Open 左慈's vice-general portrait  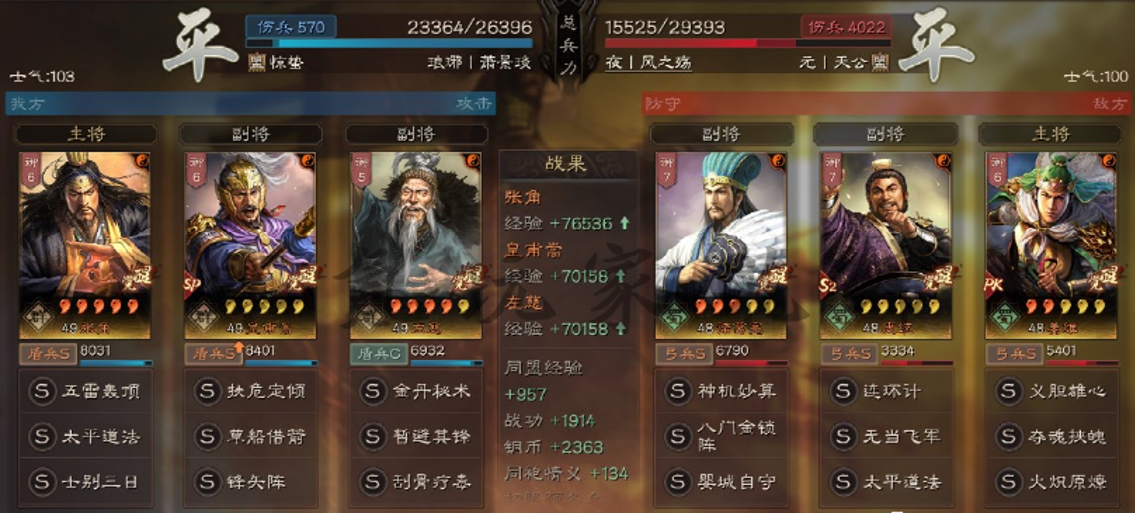(416, 245)
